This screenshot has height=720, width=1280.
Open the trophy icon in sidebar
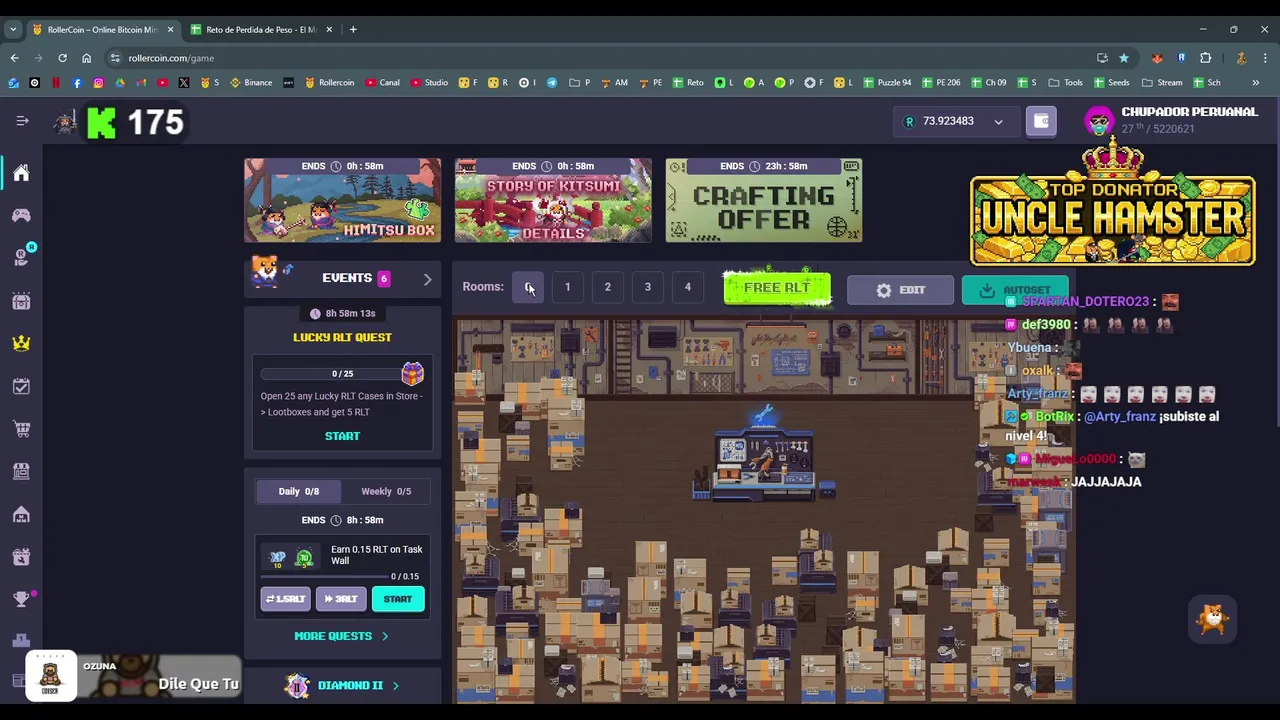pyautogui.click(x=21, y=599)
